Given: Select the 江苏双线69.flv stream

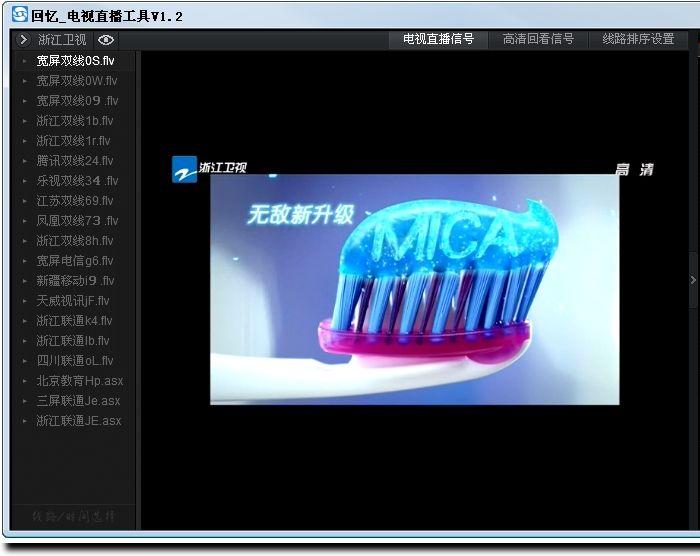Looking at the screenshot, I should click(x=75, y=201).
